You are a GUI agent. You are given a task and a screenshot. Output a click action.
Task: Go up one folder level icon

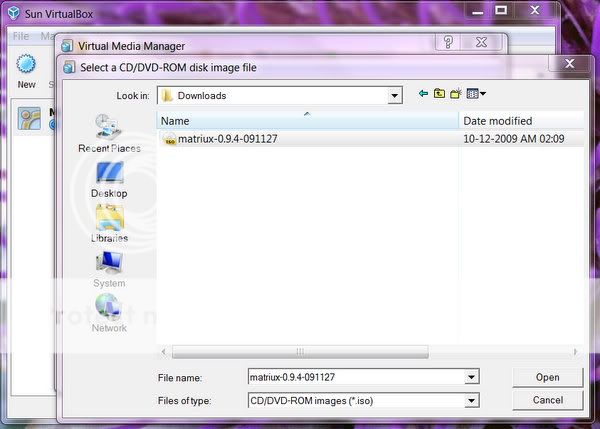tap(439, 93)
